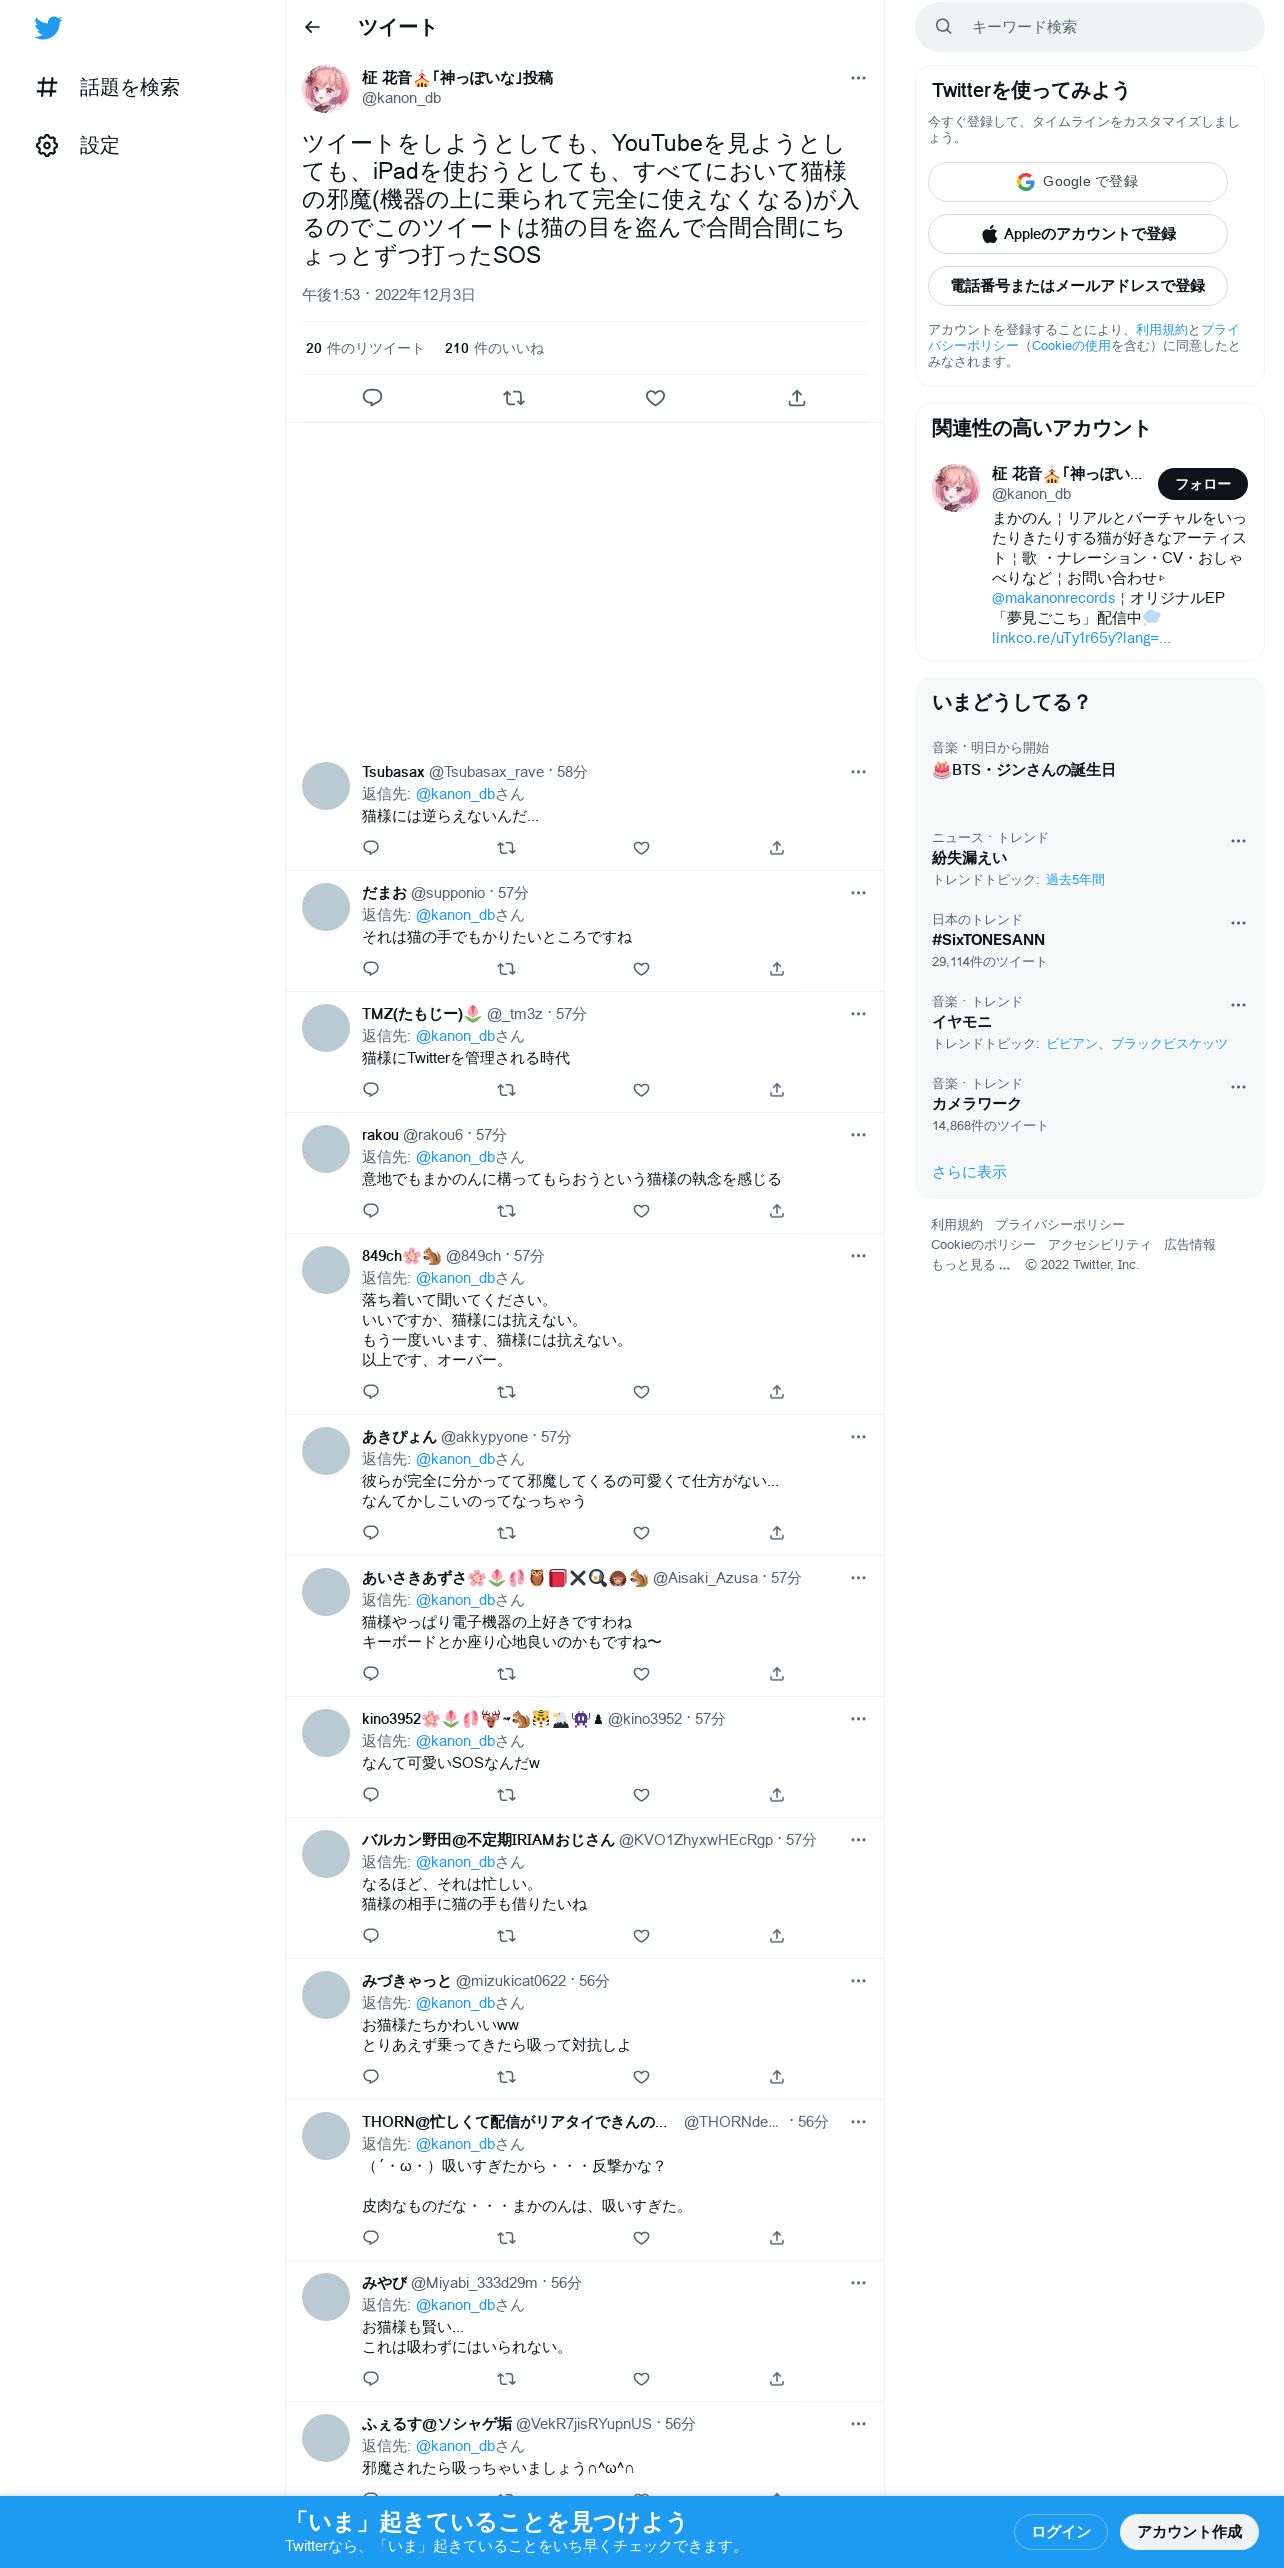Open more options on main tweet
The width and height of the screenshot is (1284, 2568).
click(x=858, y=78)
